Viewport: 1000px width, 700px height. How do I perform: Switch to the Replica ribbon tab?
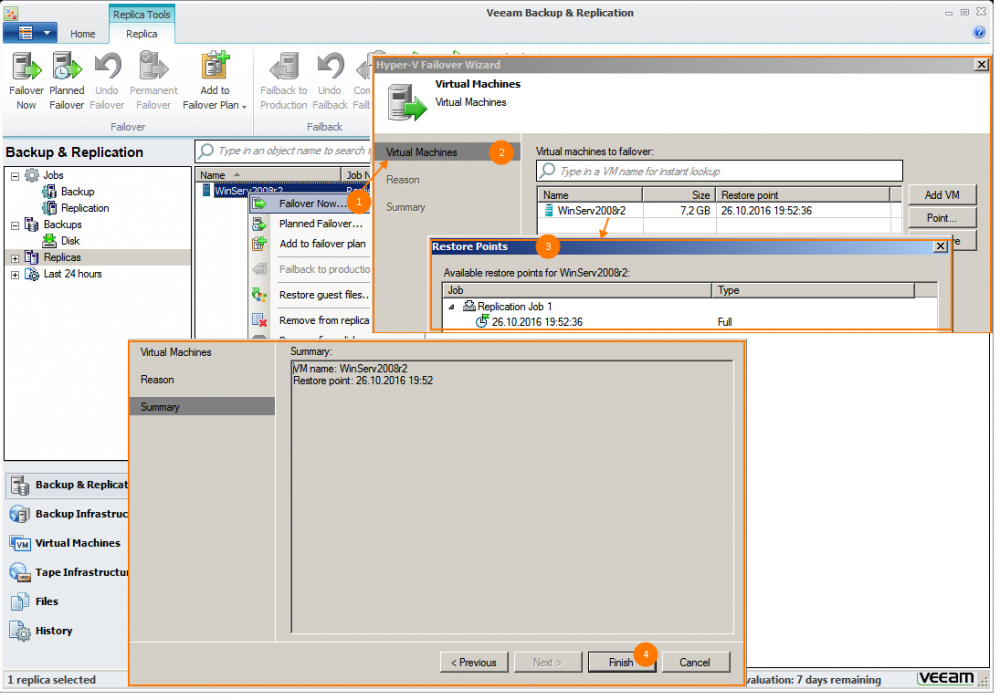[x=142, y=34]
